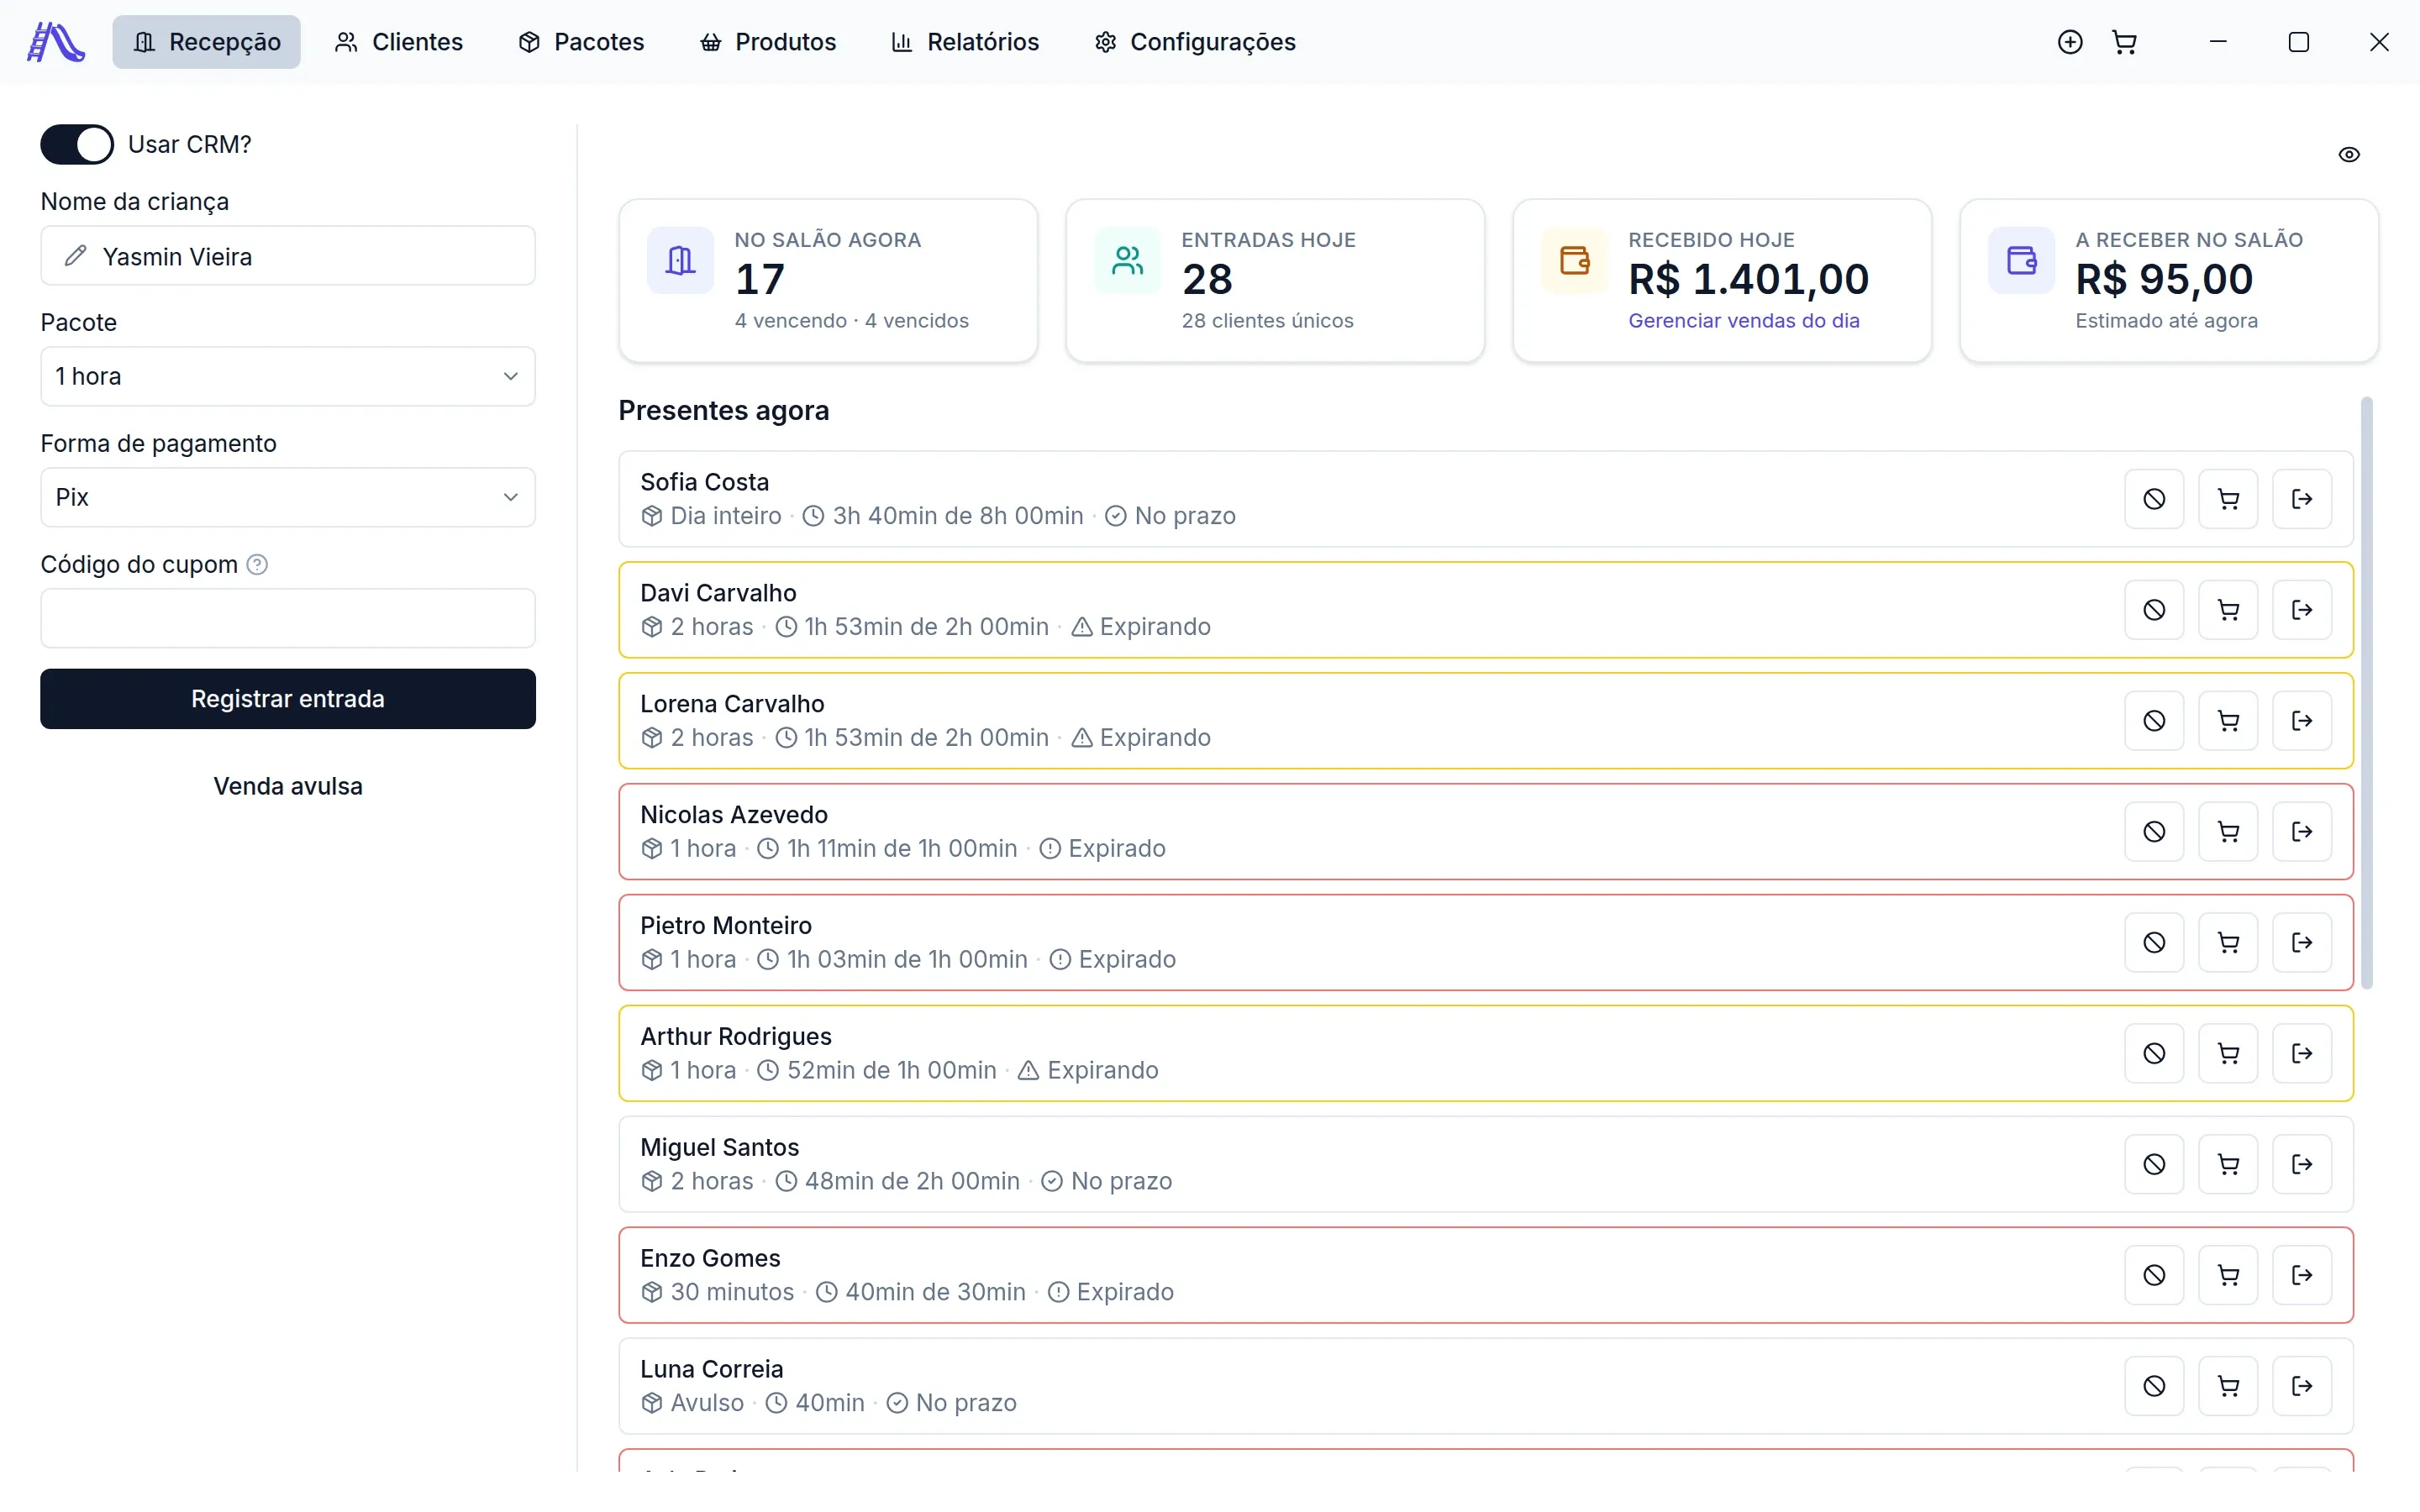Image resolution: width=2420 pixels, height=1512 pixels.
Task: Open the Relatórios tab
Action: click(x=965, y=42)
